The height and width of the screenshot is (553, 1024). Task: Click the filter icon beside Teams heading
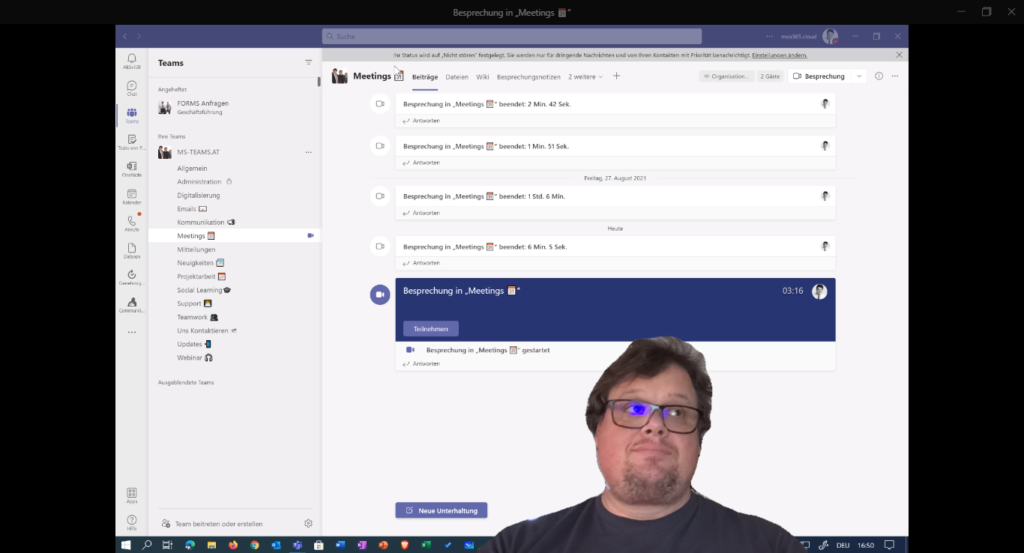click(308, 63)
